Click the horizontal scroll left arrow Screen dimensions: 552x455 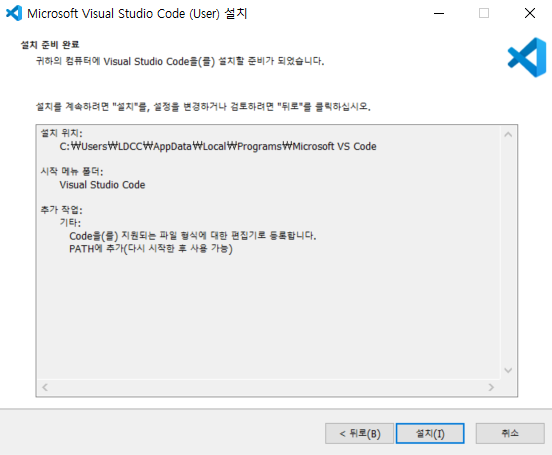tap(45, 387)
